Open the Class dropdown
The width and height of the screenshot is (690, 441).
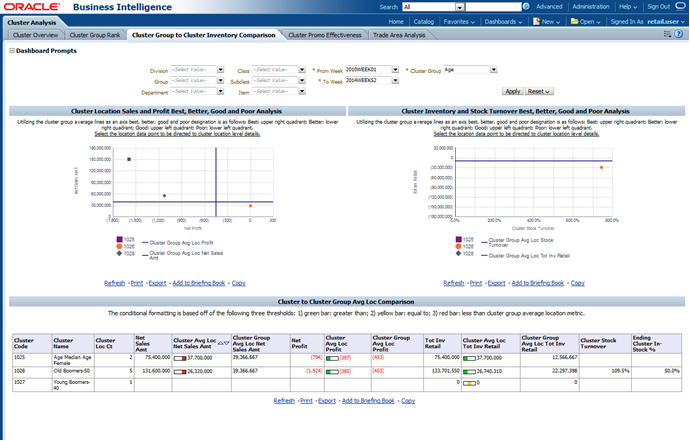pyautogui.click(x=301, y=70)
